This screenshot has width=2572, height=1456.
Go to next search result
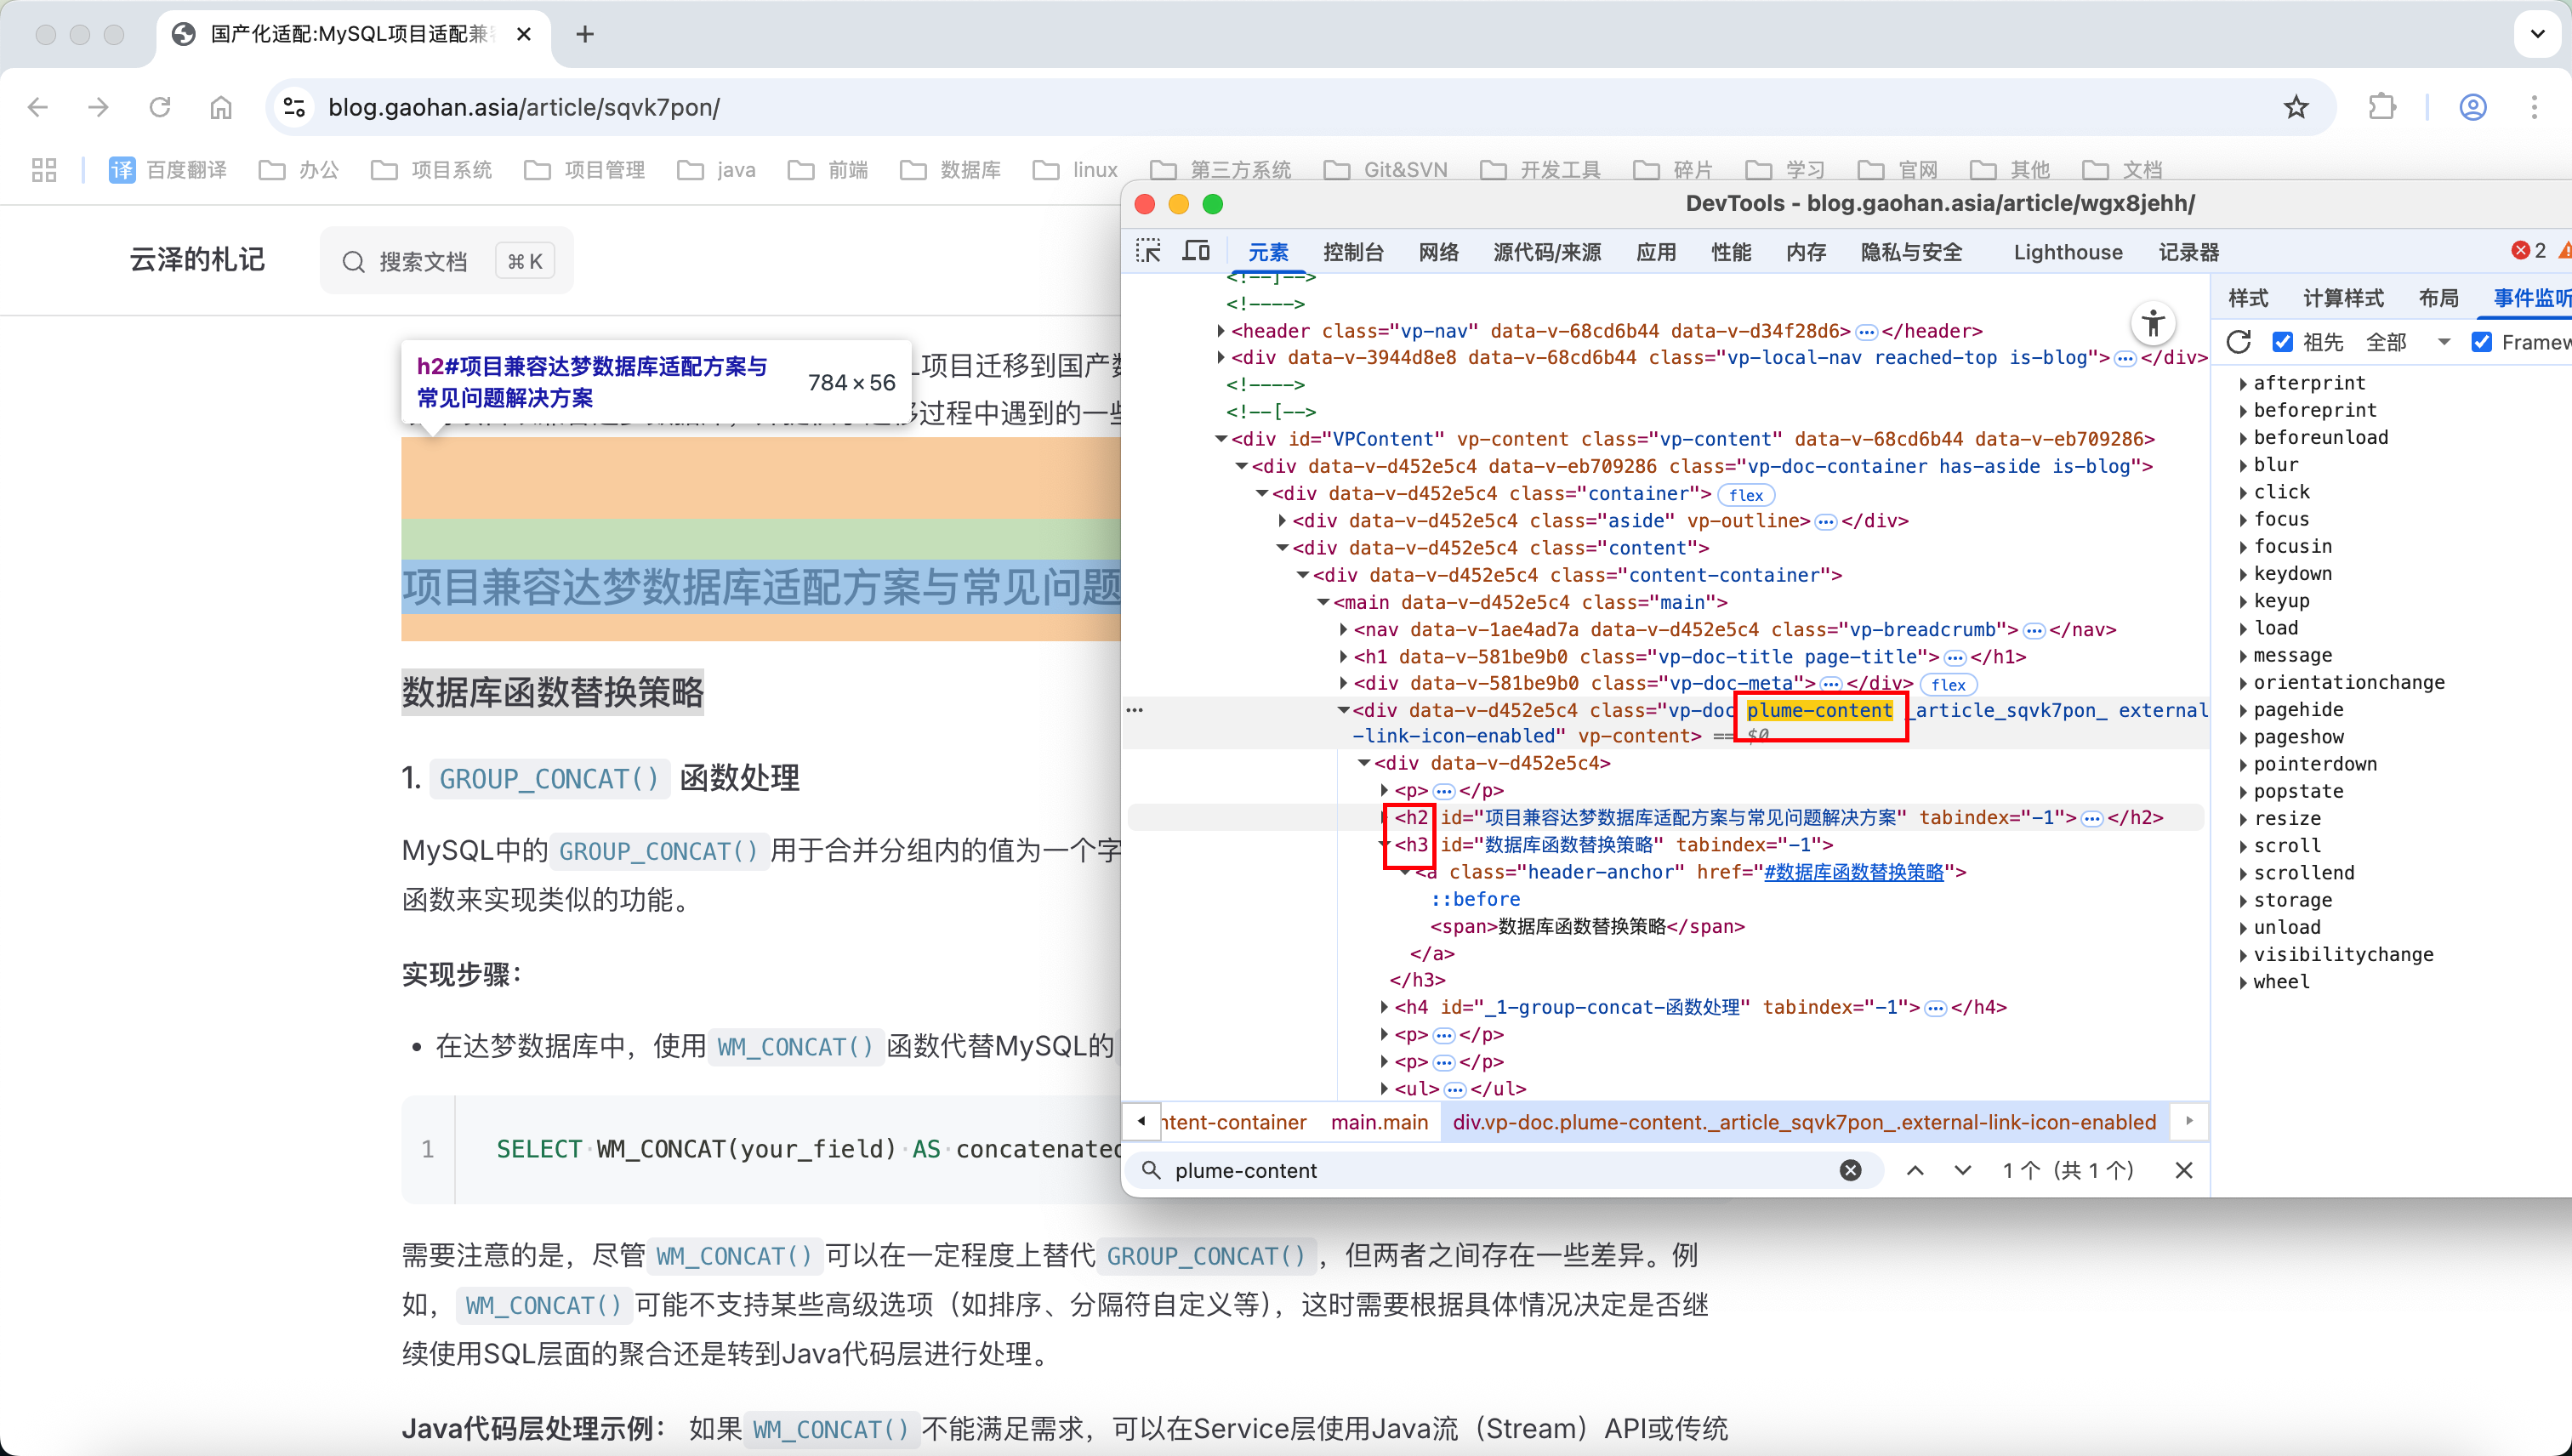click(1962, 1170)
